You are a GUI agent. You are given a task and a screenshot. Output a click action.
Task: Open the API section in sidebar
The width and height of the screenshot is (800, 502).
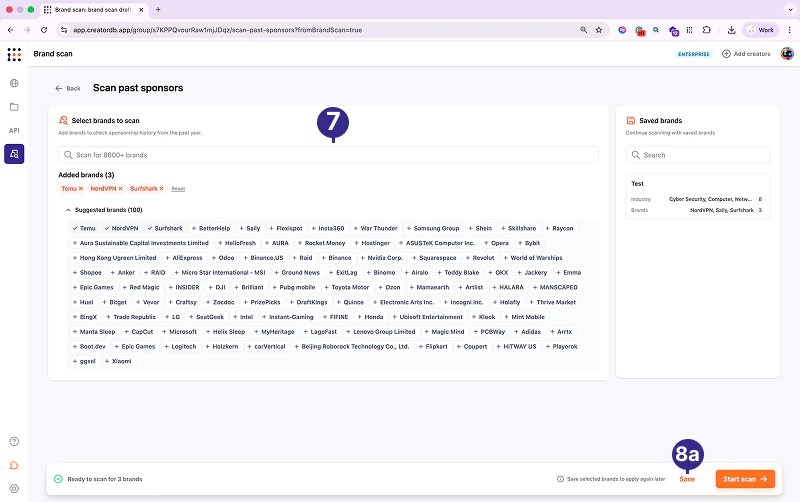point(14,131)
